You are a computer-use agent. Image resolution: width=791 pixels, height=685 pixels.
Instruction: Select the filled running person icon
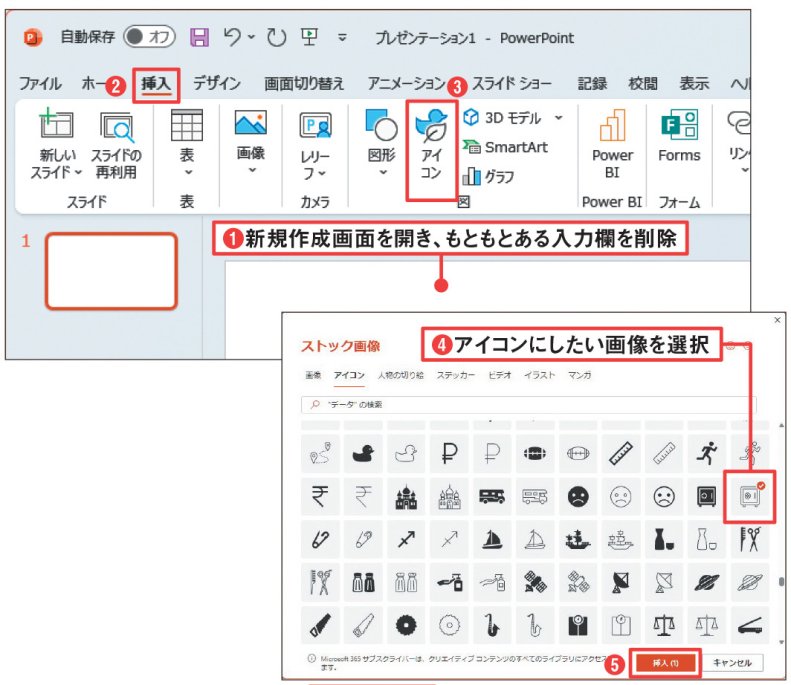707,453
